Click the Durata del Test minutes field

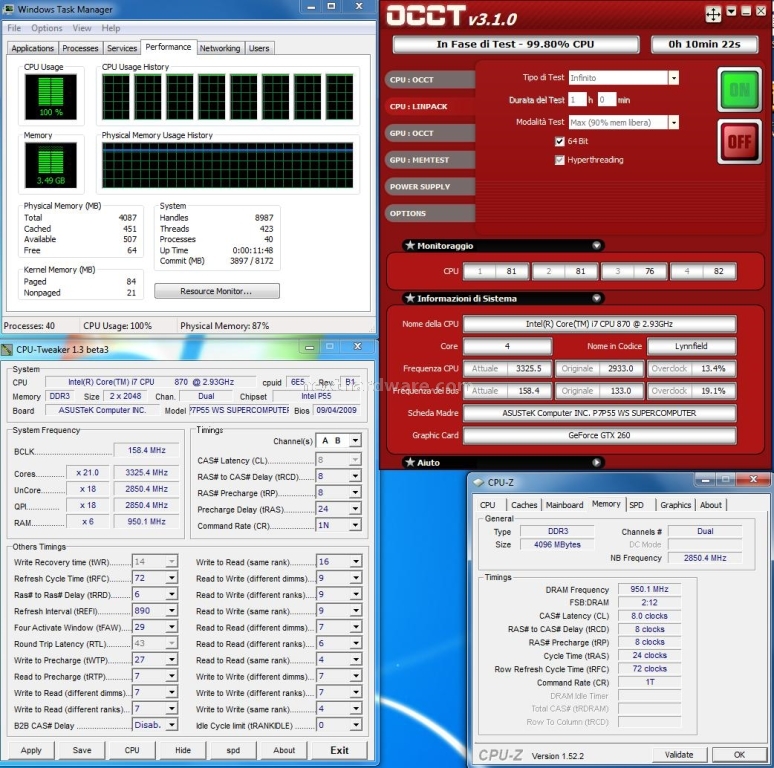[607, 100]
